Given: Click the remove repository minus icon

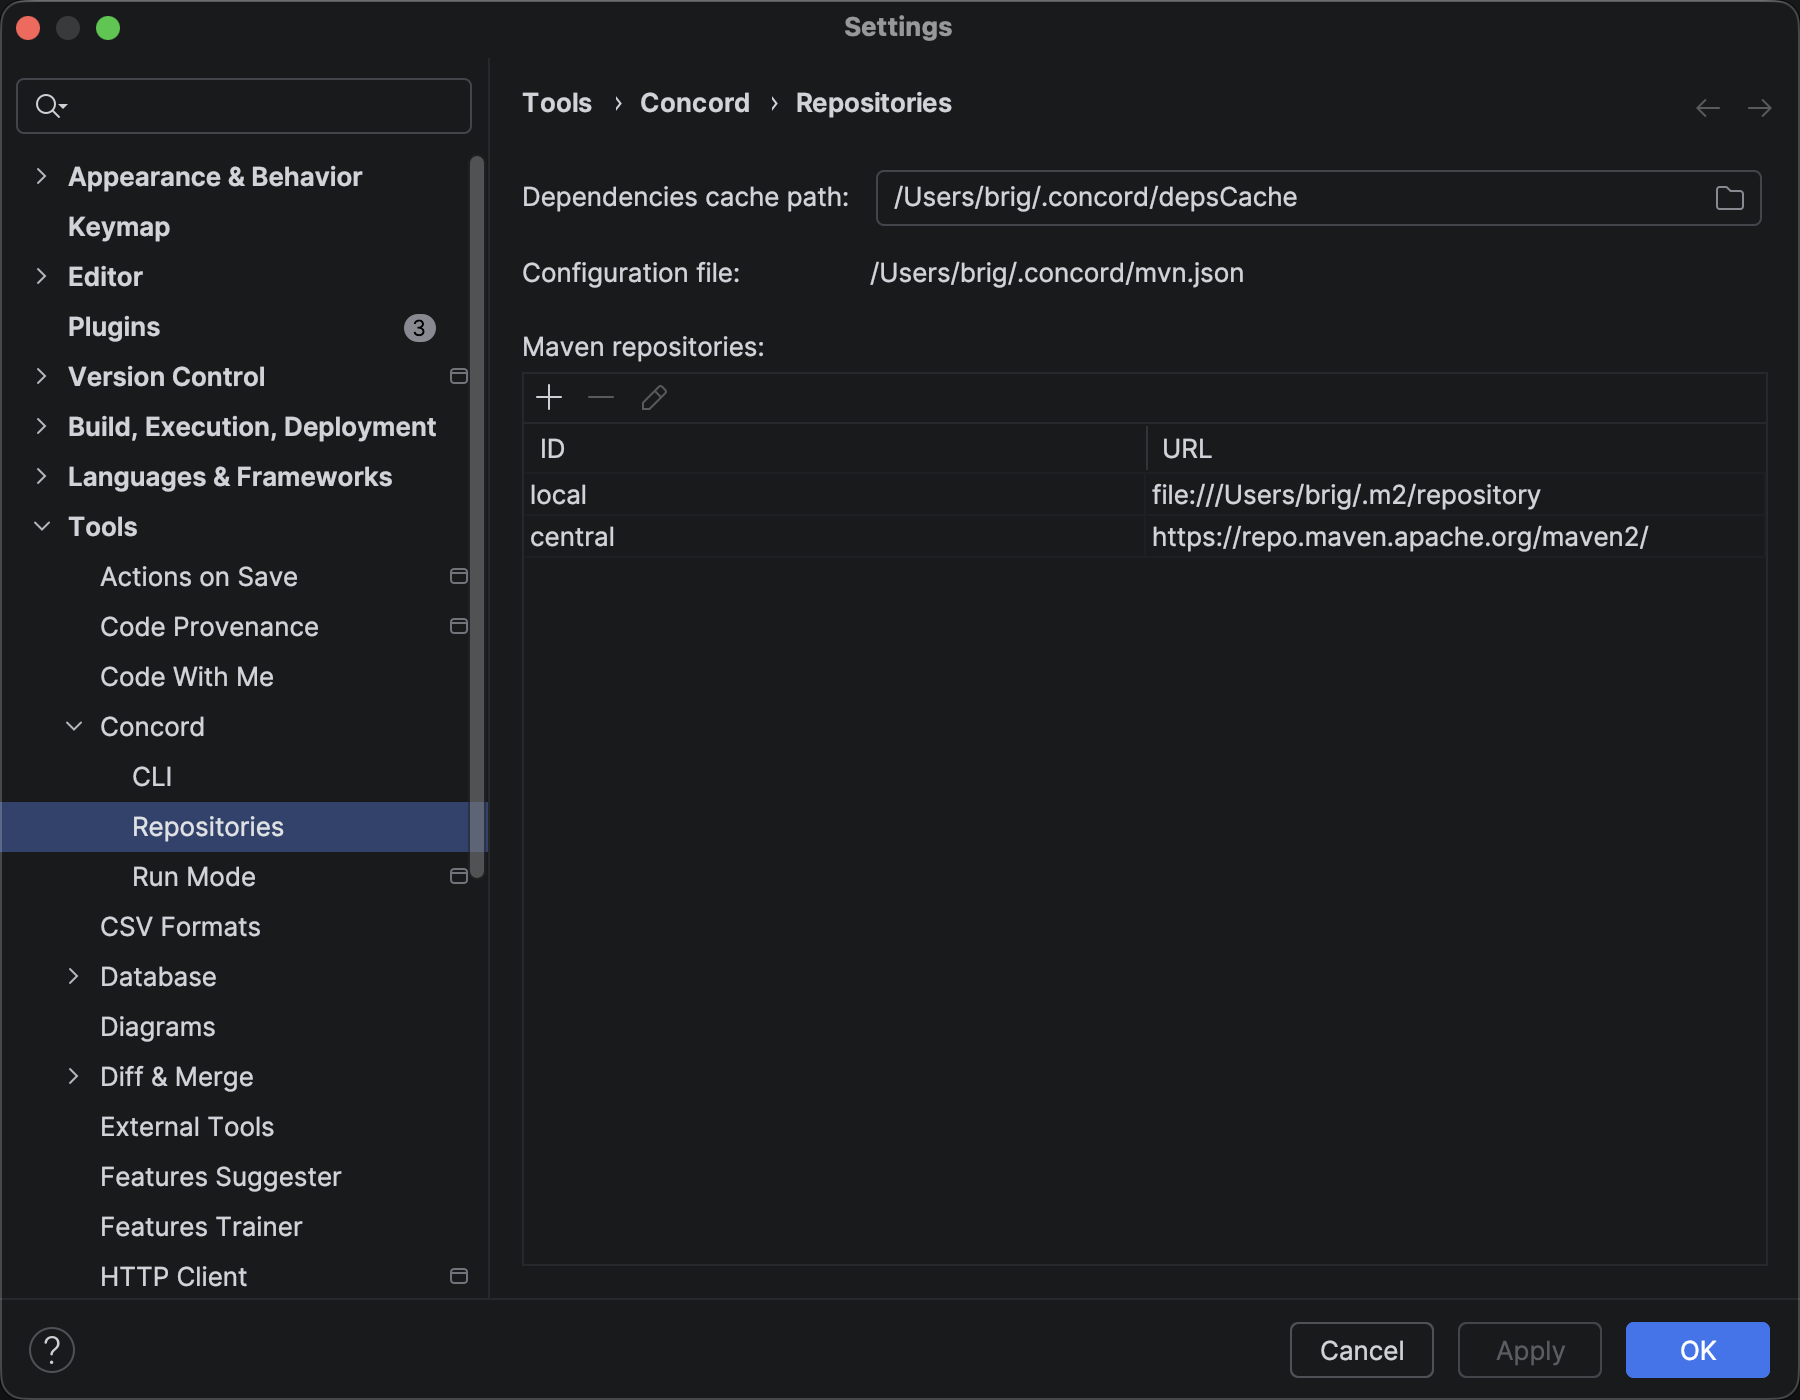Looking at the screenshot, I should click(x=601, y=398).
